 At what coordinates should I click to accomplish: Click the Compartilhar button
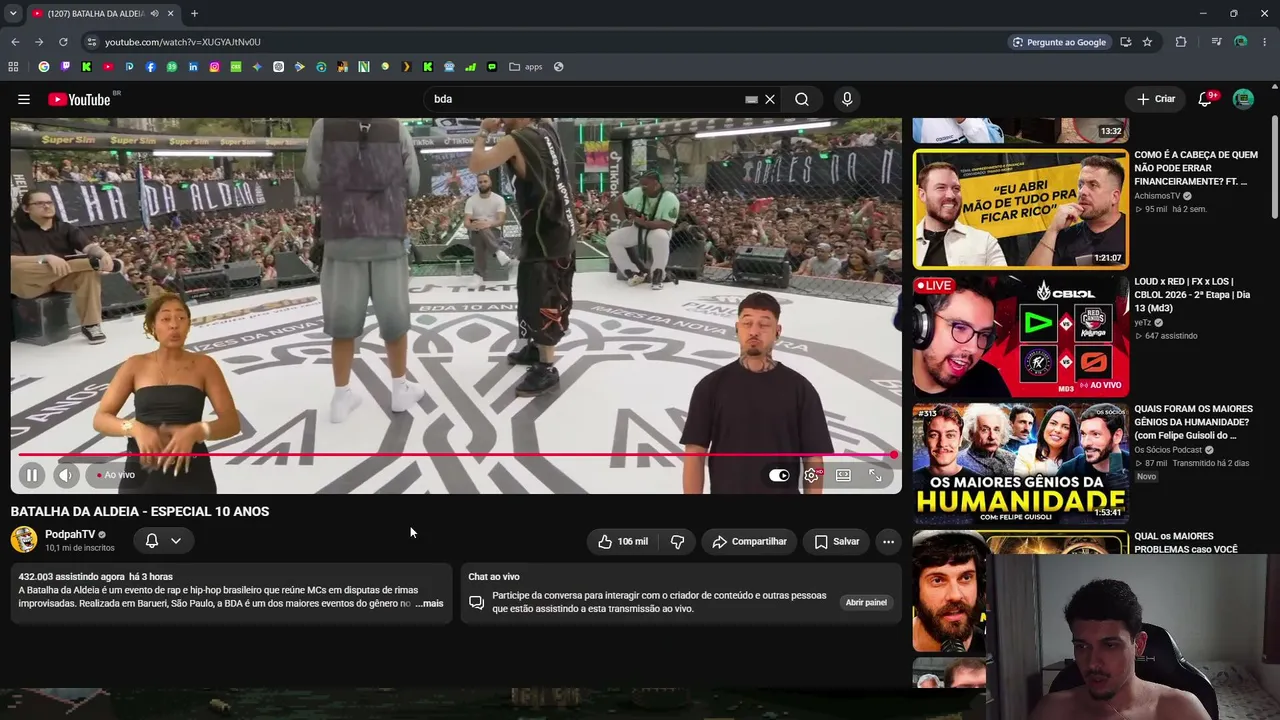coord(749,541)
